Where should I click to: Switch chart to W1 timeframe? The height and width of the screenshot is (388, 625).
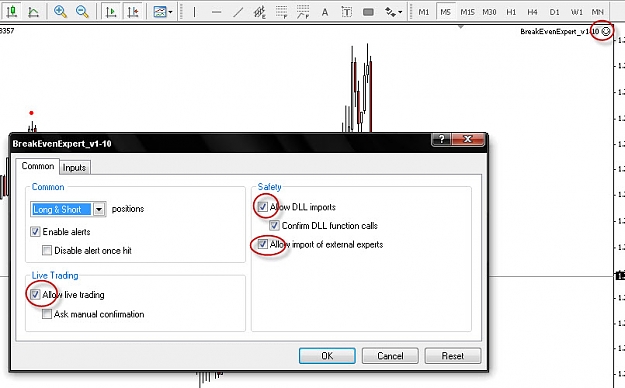(x=576, y=12)
